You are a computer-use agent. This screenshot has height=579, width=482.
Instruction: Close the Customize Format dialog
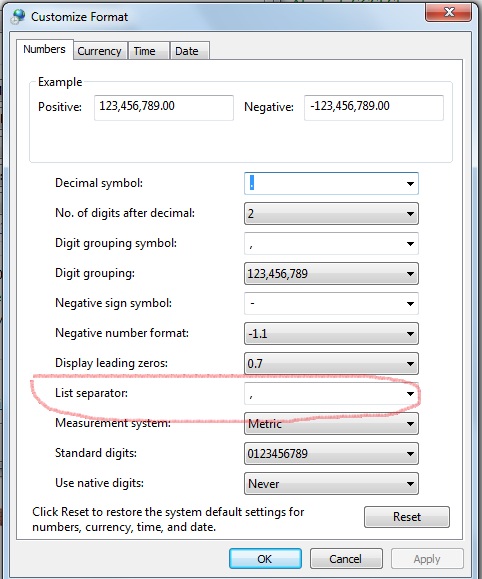pos(448,13)
